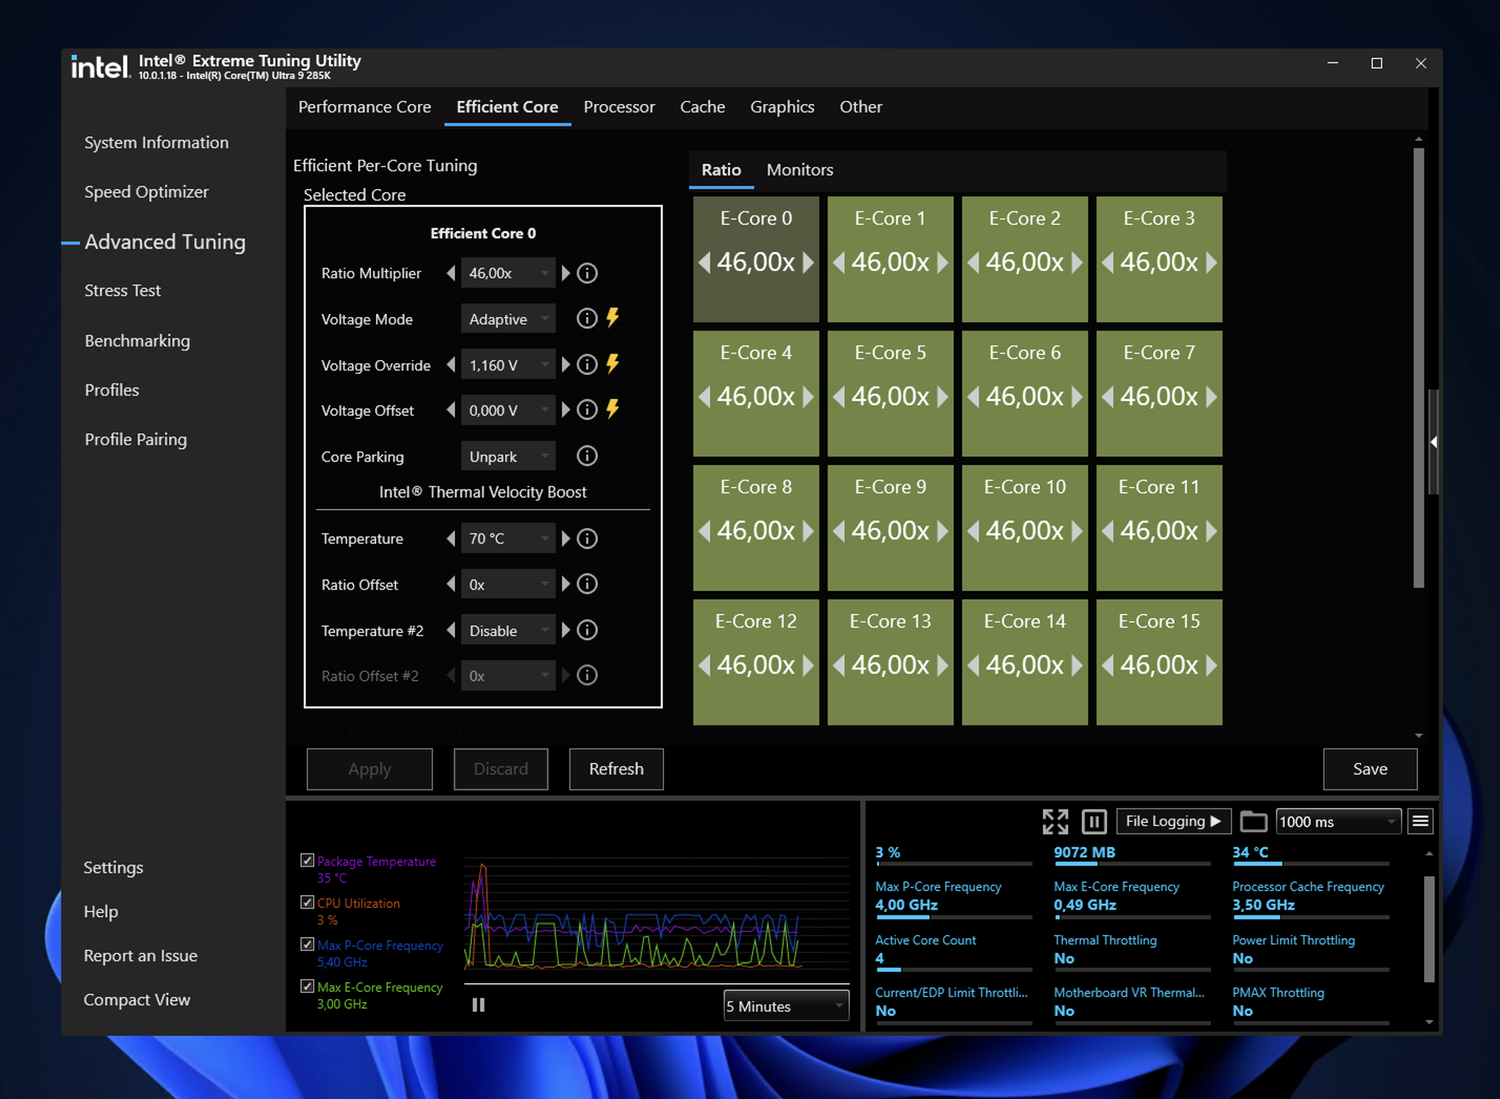Expand the monitor panel to fullscreen
1500x1099 pixels.
pyautogui.click(x=1055, y=822)
